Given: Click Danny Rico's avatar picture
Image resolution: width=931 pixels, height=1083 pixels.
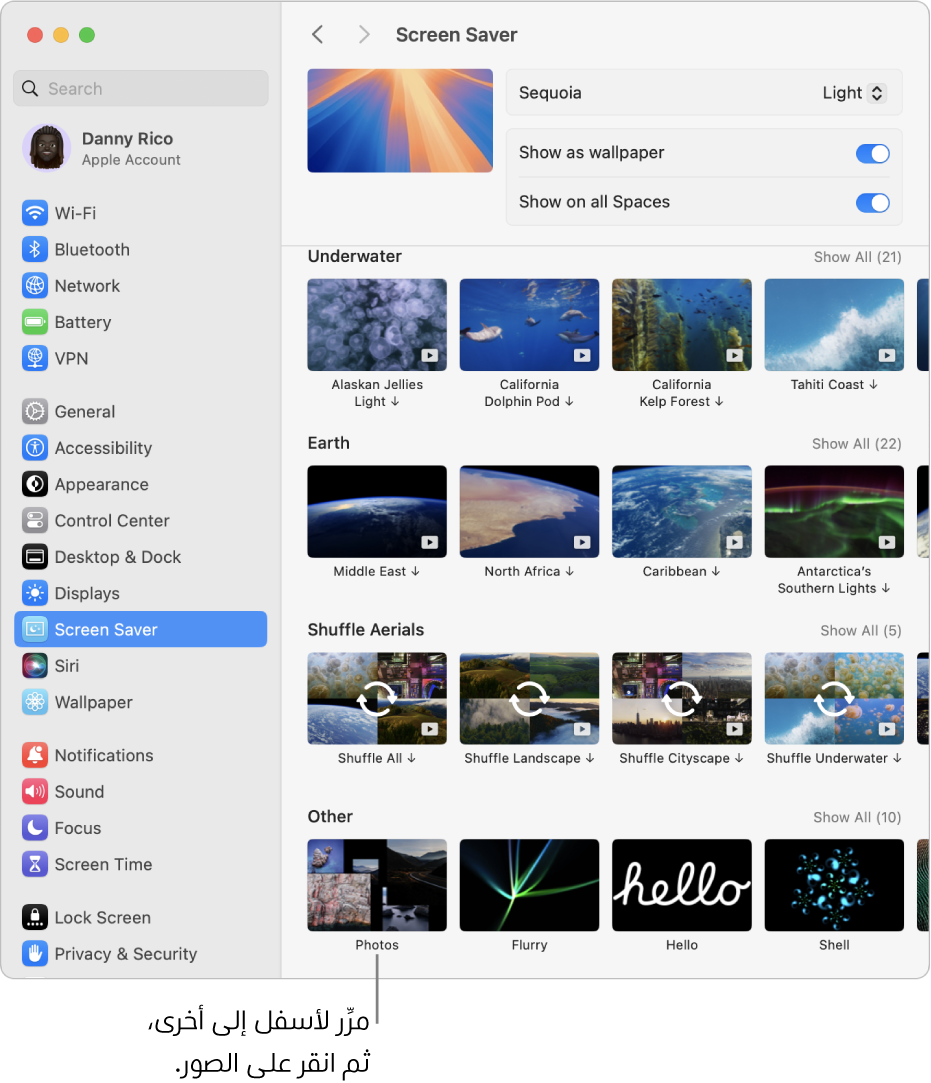Looking at the screenshot, I should (47, 148).
